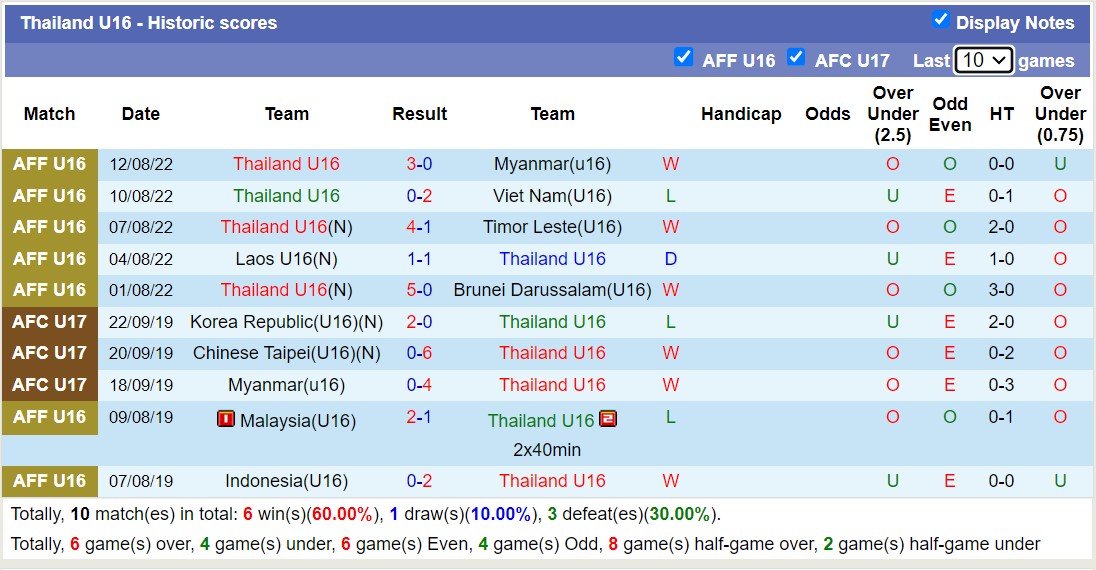1096x570 pixels.
Task: Click the Result column header
Action: pos(419,114)
